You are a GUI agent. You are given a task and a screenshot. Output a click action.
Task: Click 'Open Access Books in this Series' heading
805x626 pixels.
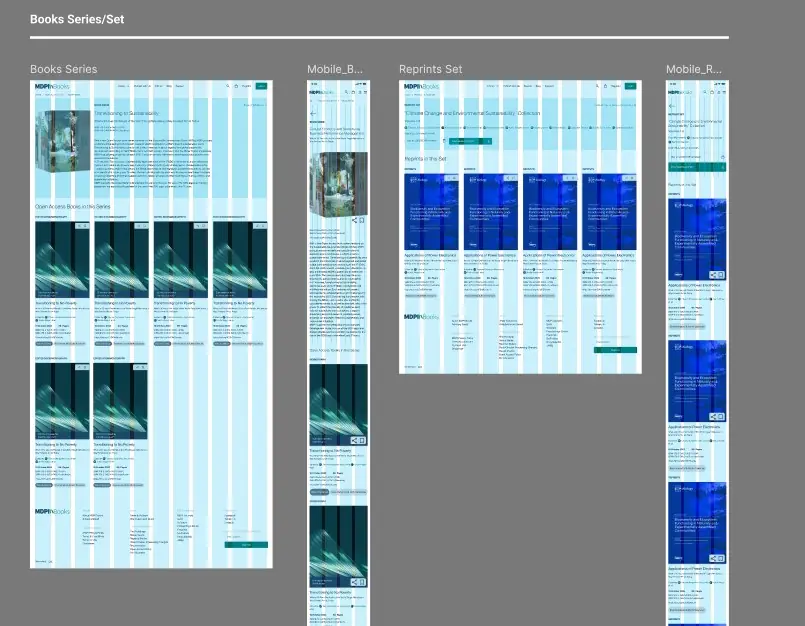tap(72, 206)
